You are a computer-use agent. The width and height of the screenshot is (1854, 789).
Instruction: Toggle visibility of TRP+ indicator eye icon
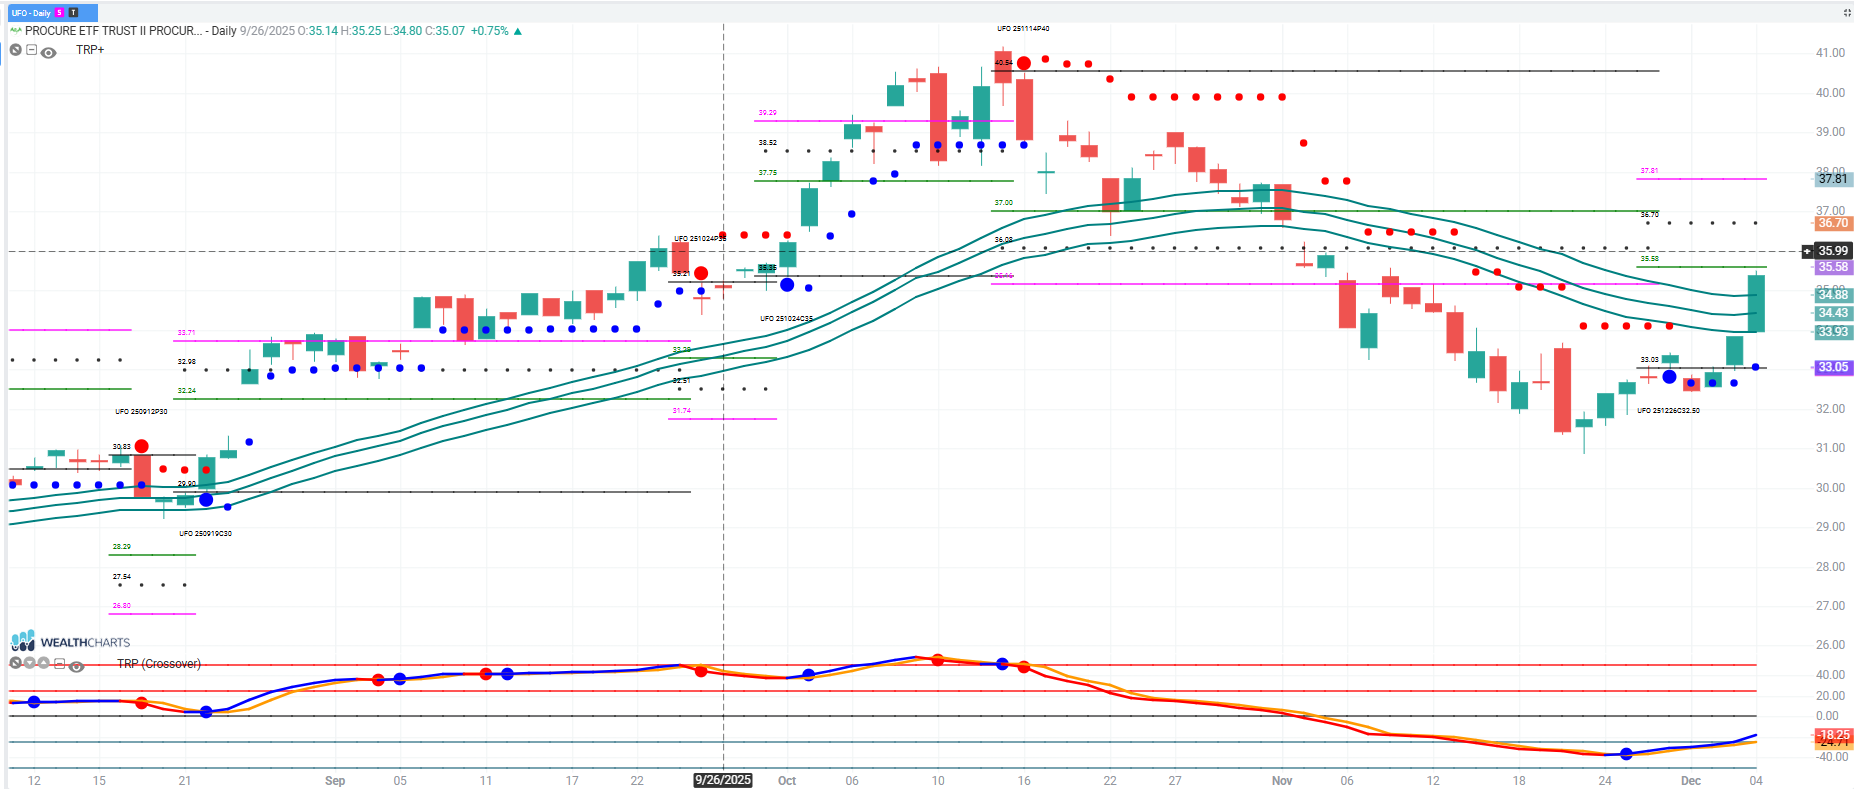coord(48,52)
